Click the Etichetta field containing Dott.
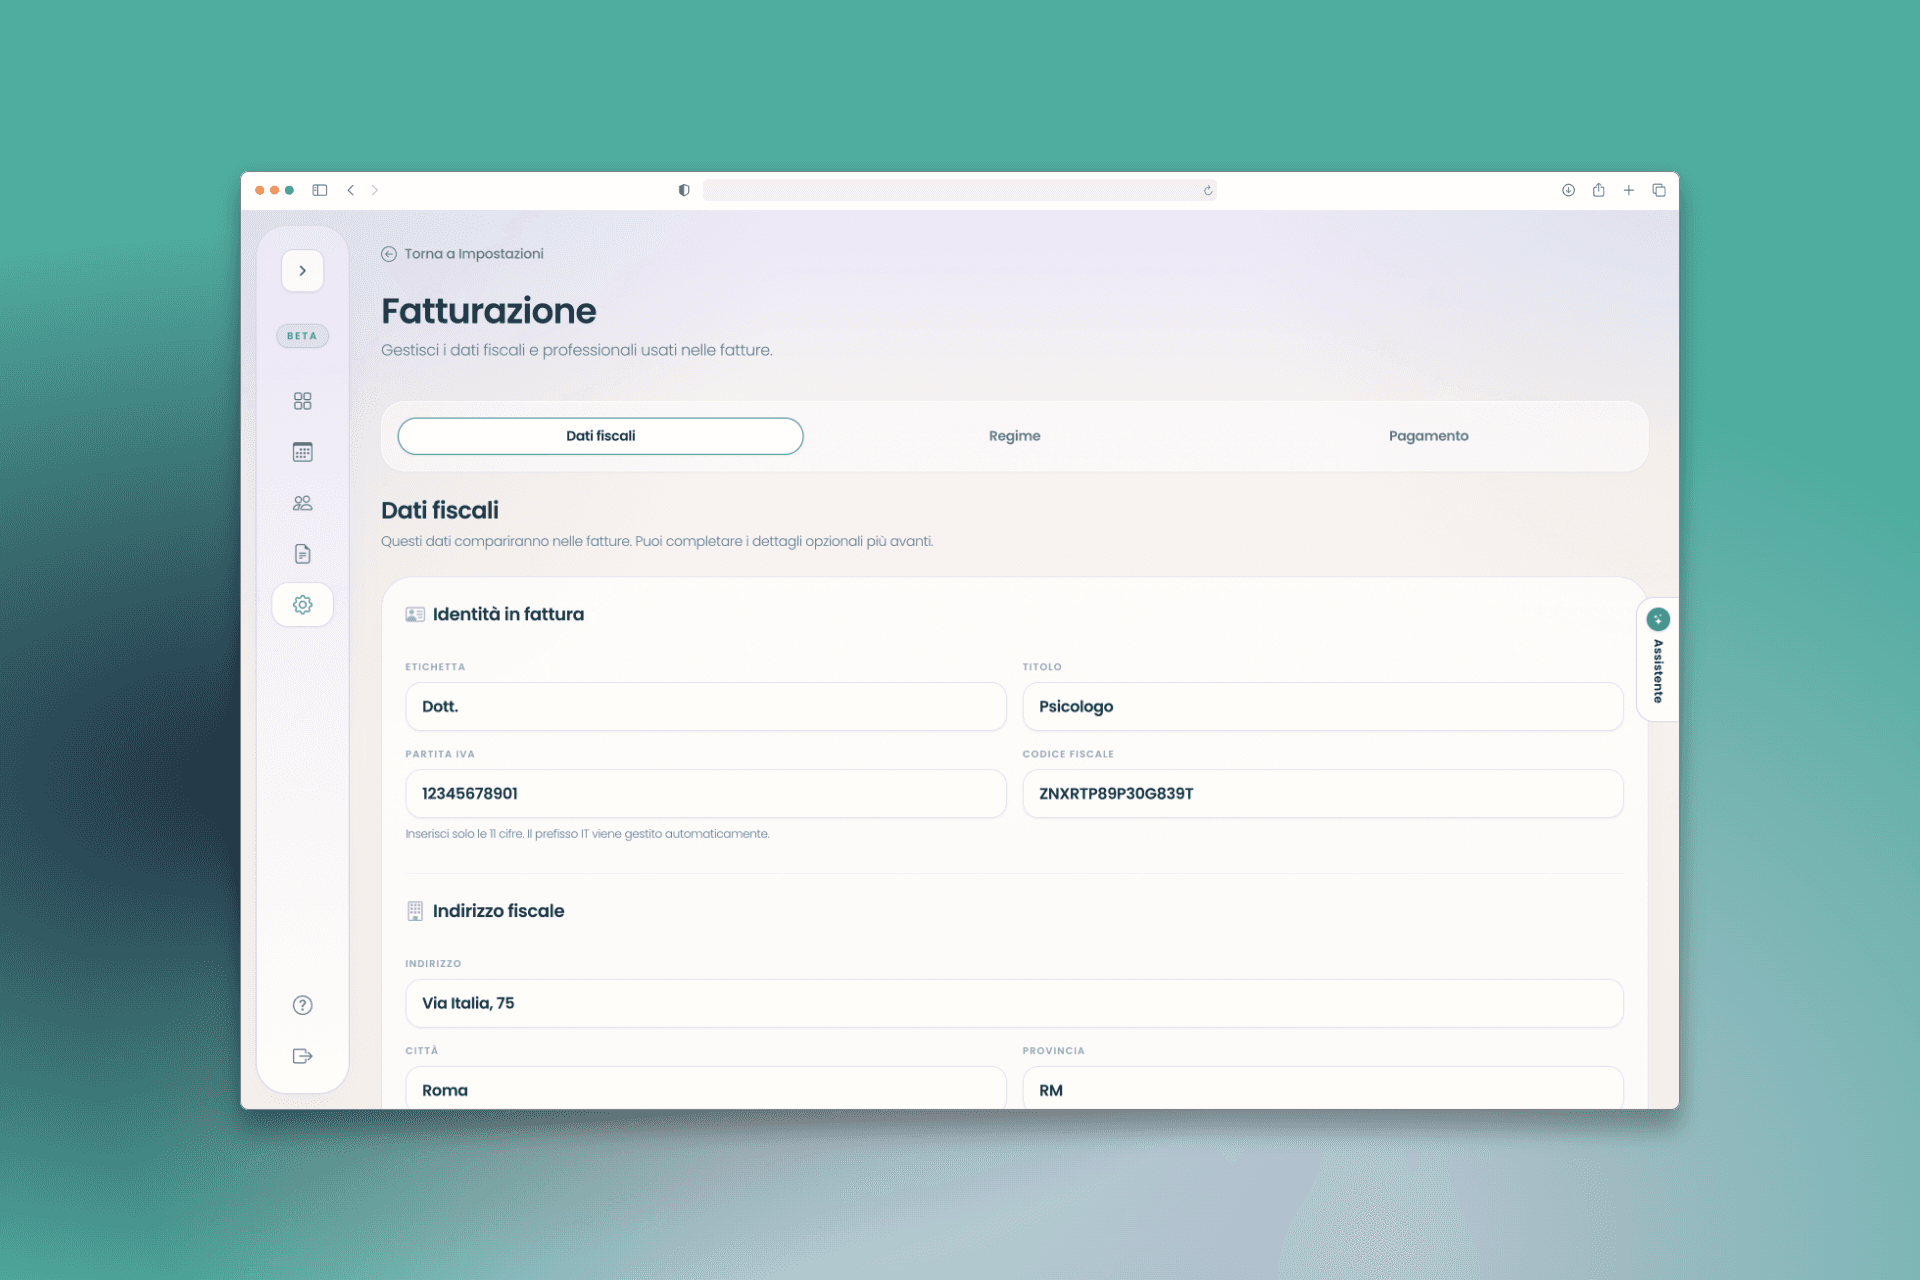1920x1280 pixels. [705, 707]
